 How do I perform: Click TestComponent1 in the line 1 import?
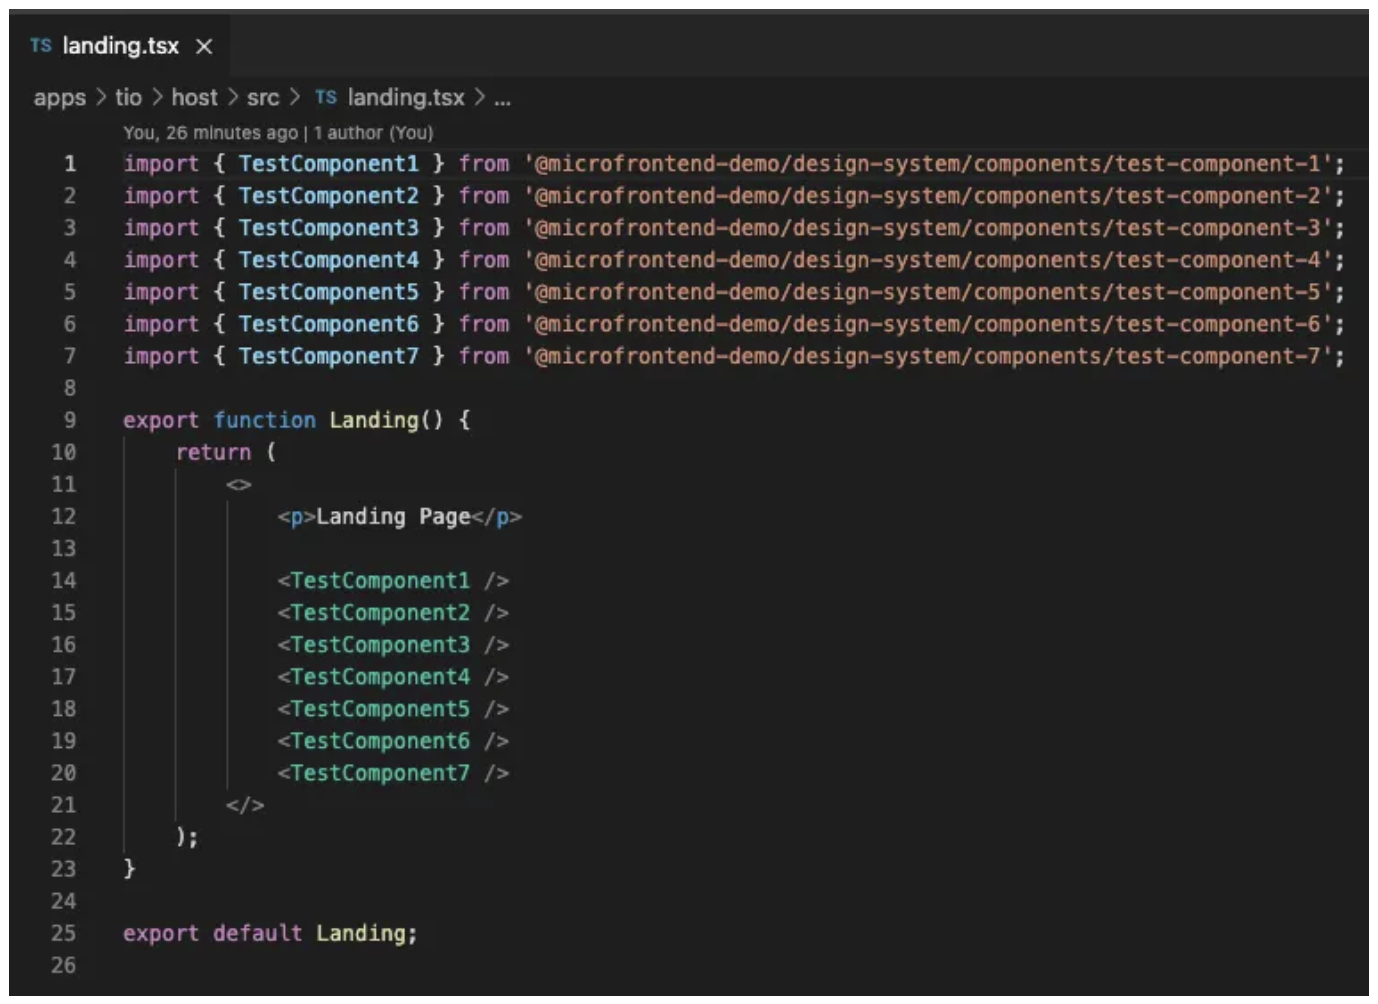[x=328, y=164]
